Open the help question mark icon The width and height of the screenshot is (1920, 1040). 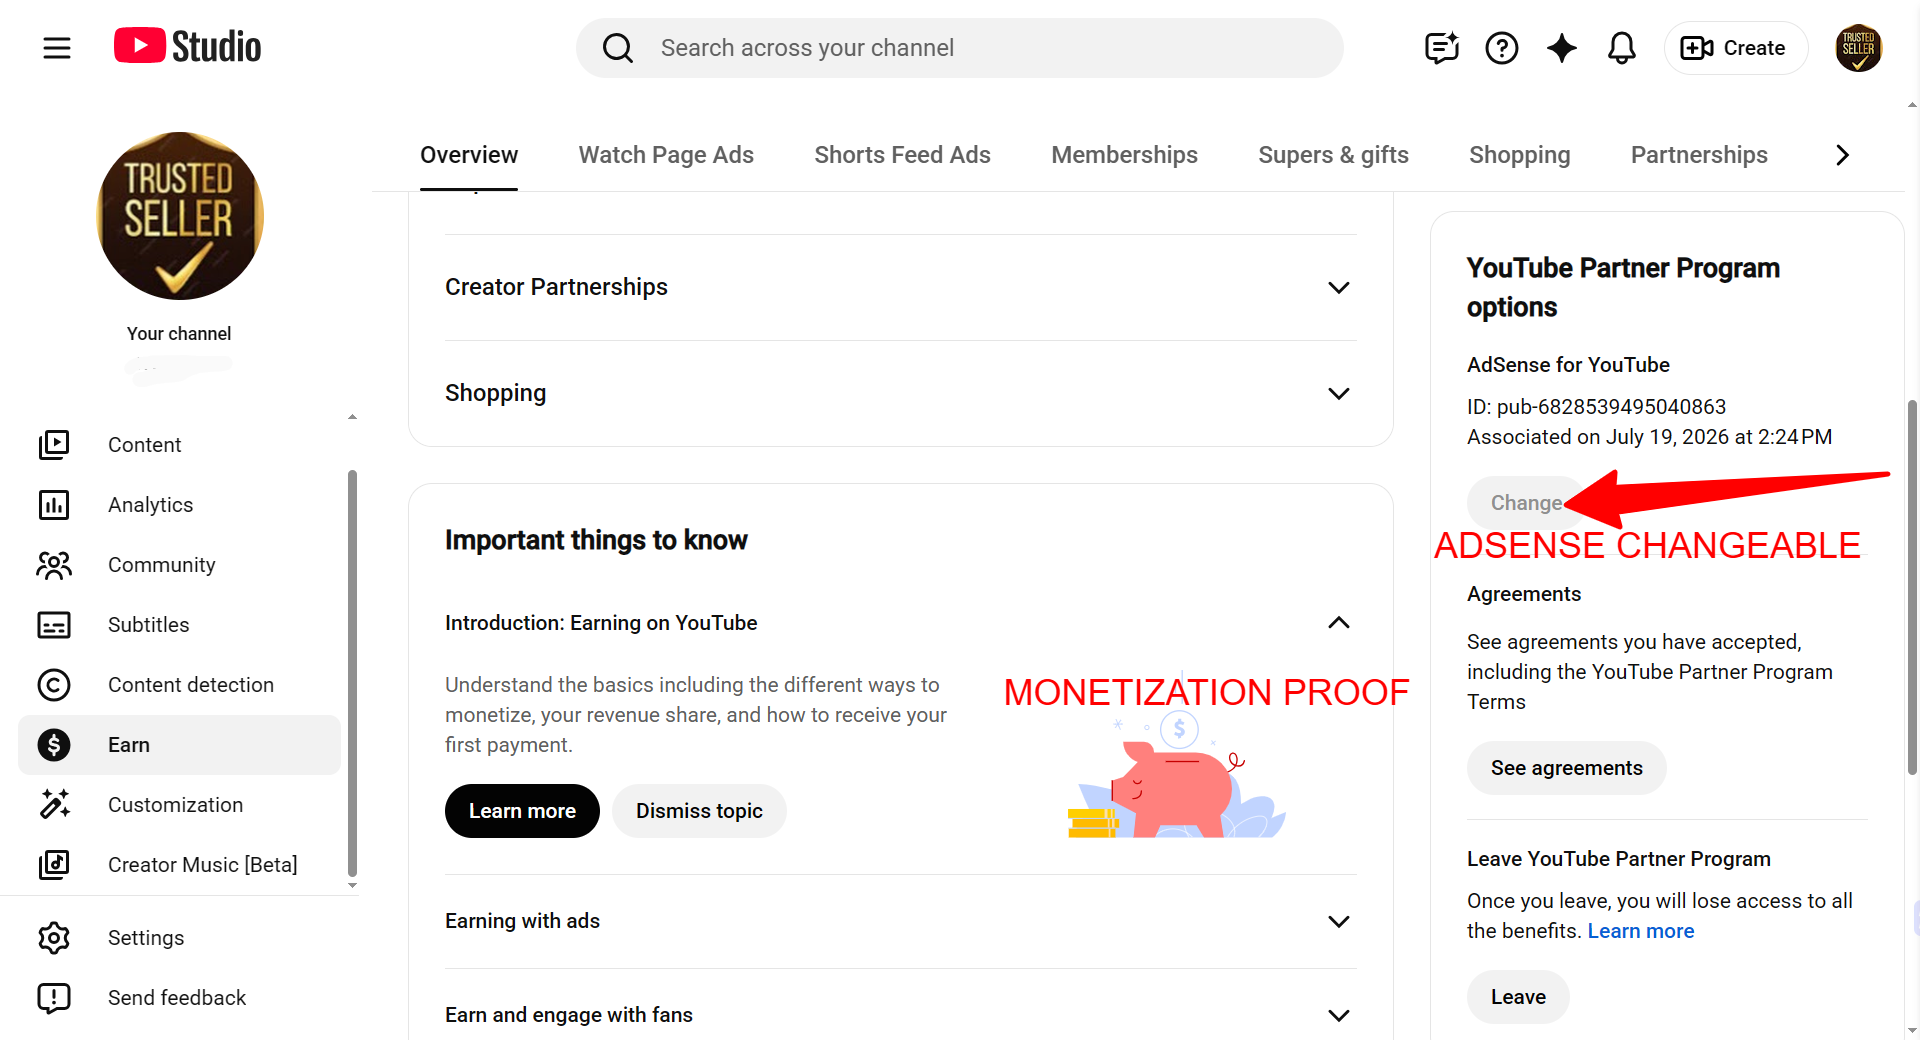[x=1501, y=47]
